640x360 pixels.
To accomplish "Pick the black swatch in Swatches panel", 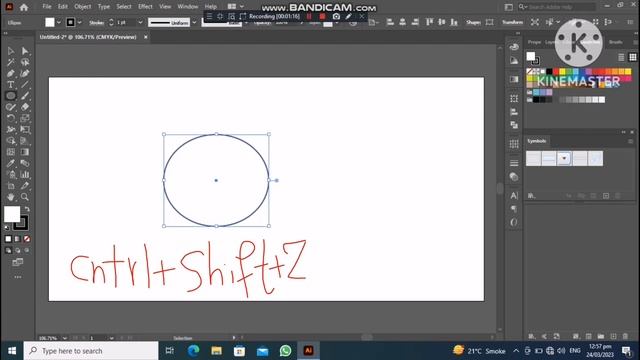I will 549,71.
